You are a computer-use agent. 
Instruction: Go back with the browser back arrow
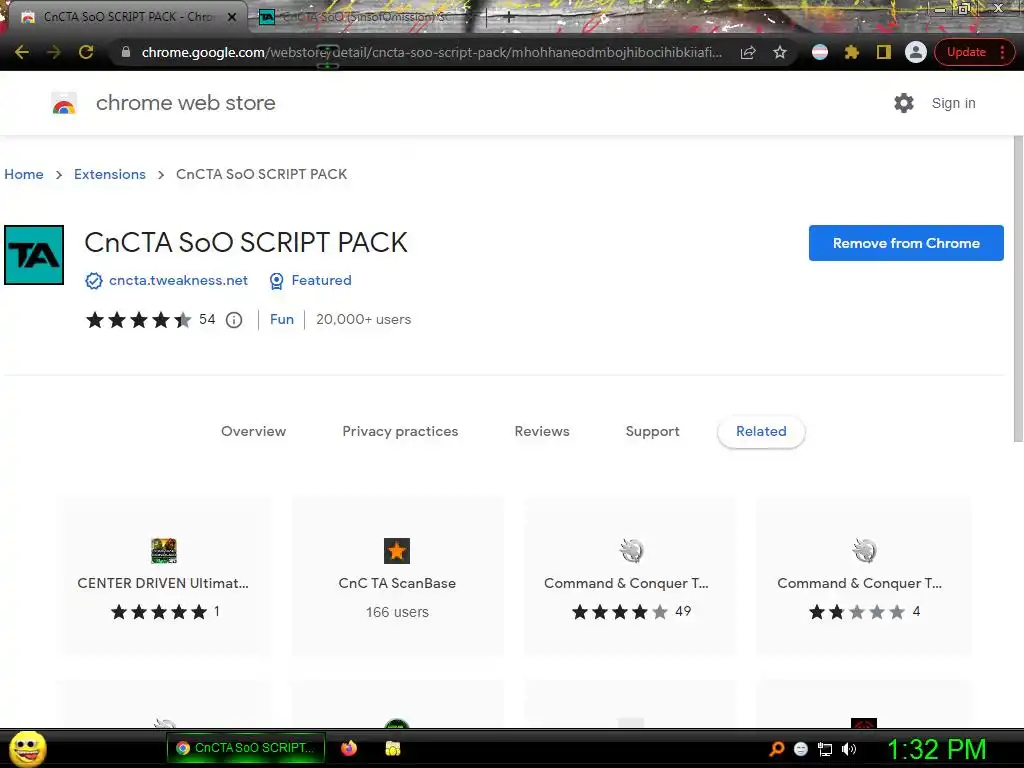click(x=22, y=52)
